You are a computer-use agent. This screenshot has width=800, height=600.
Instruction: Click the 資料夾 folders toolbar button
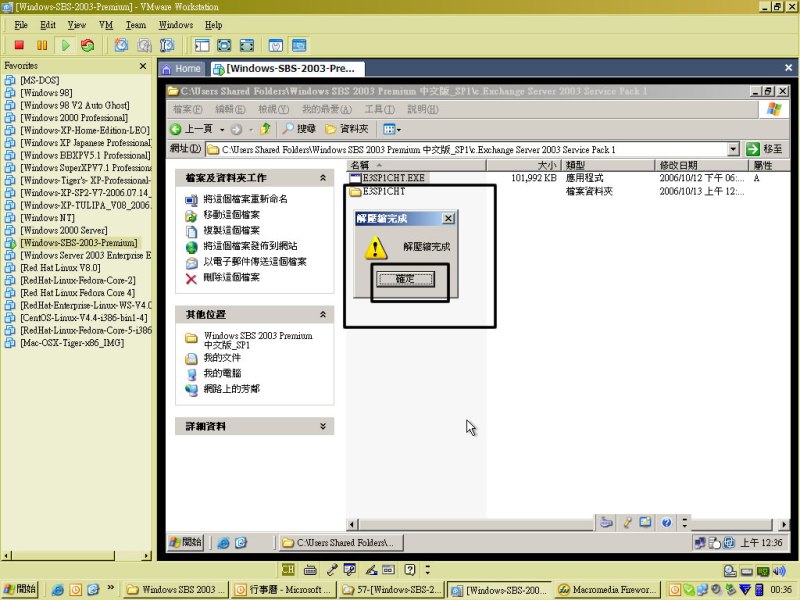point(347,129)
